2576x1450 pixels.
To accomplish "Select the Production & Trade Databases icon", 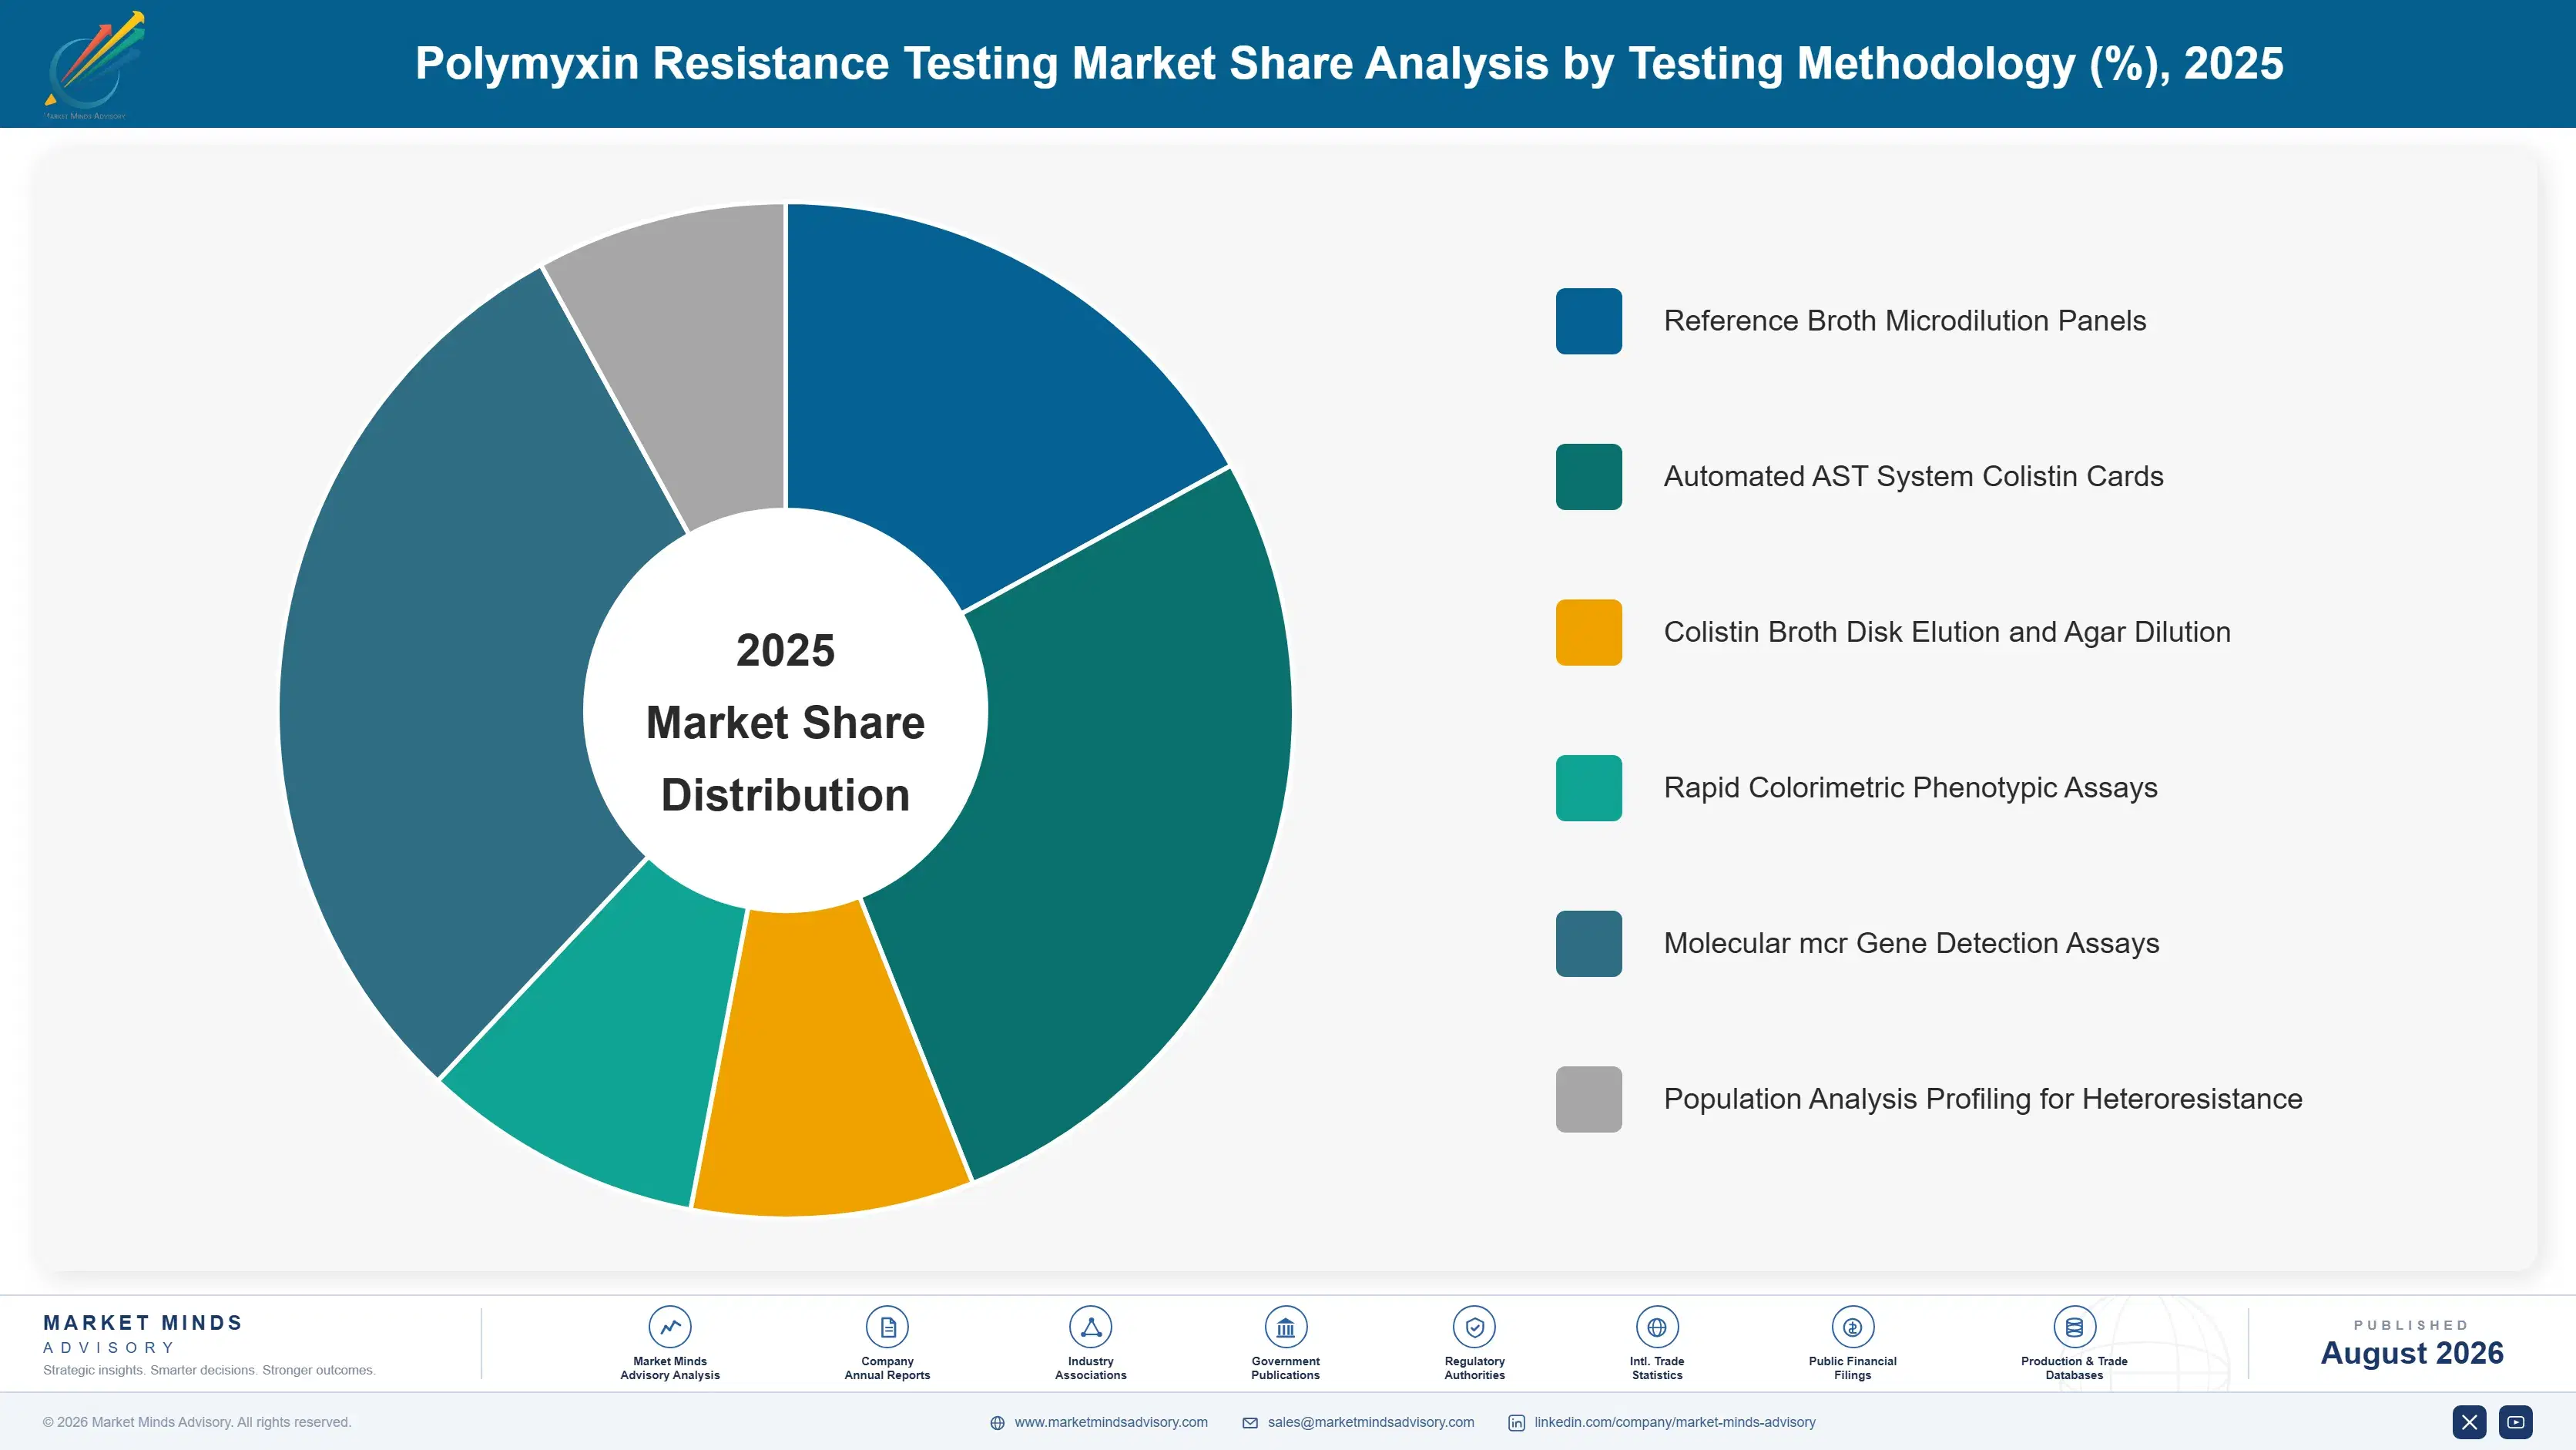I will click(2074, 1327).
